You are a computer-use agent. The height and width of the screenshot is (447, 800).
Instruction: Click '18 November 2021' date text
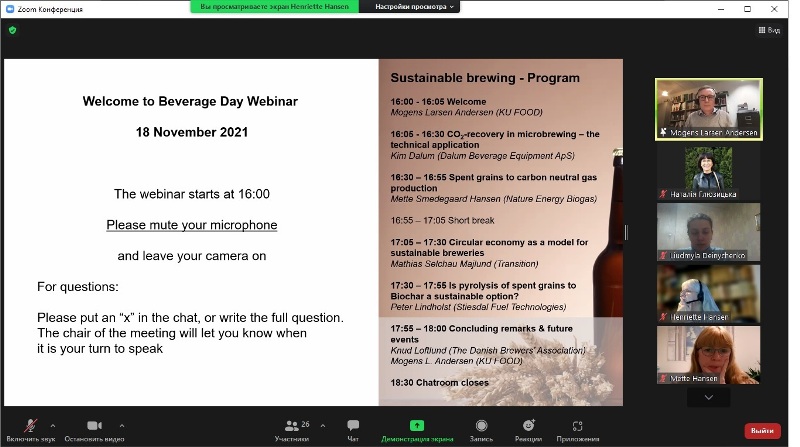click(x=192, y=132)
